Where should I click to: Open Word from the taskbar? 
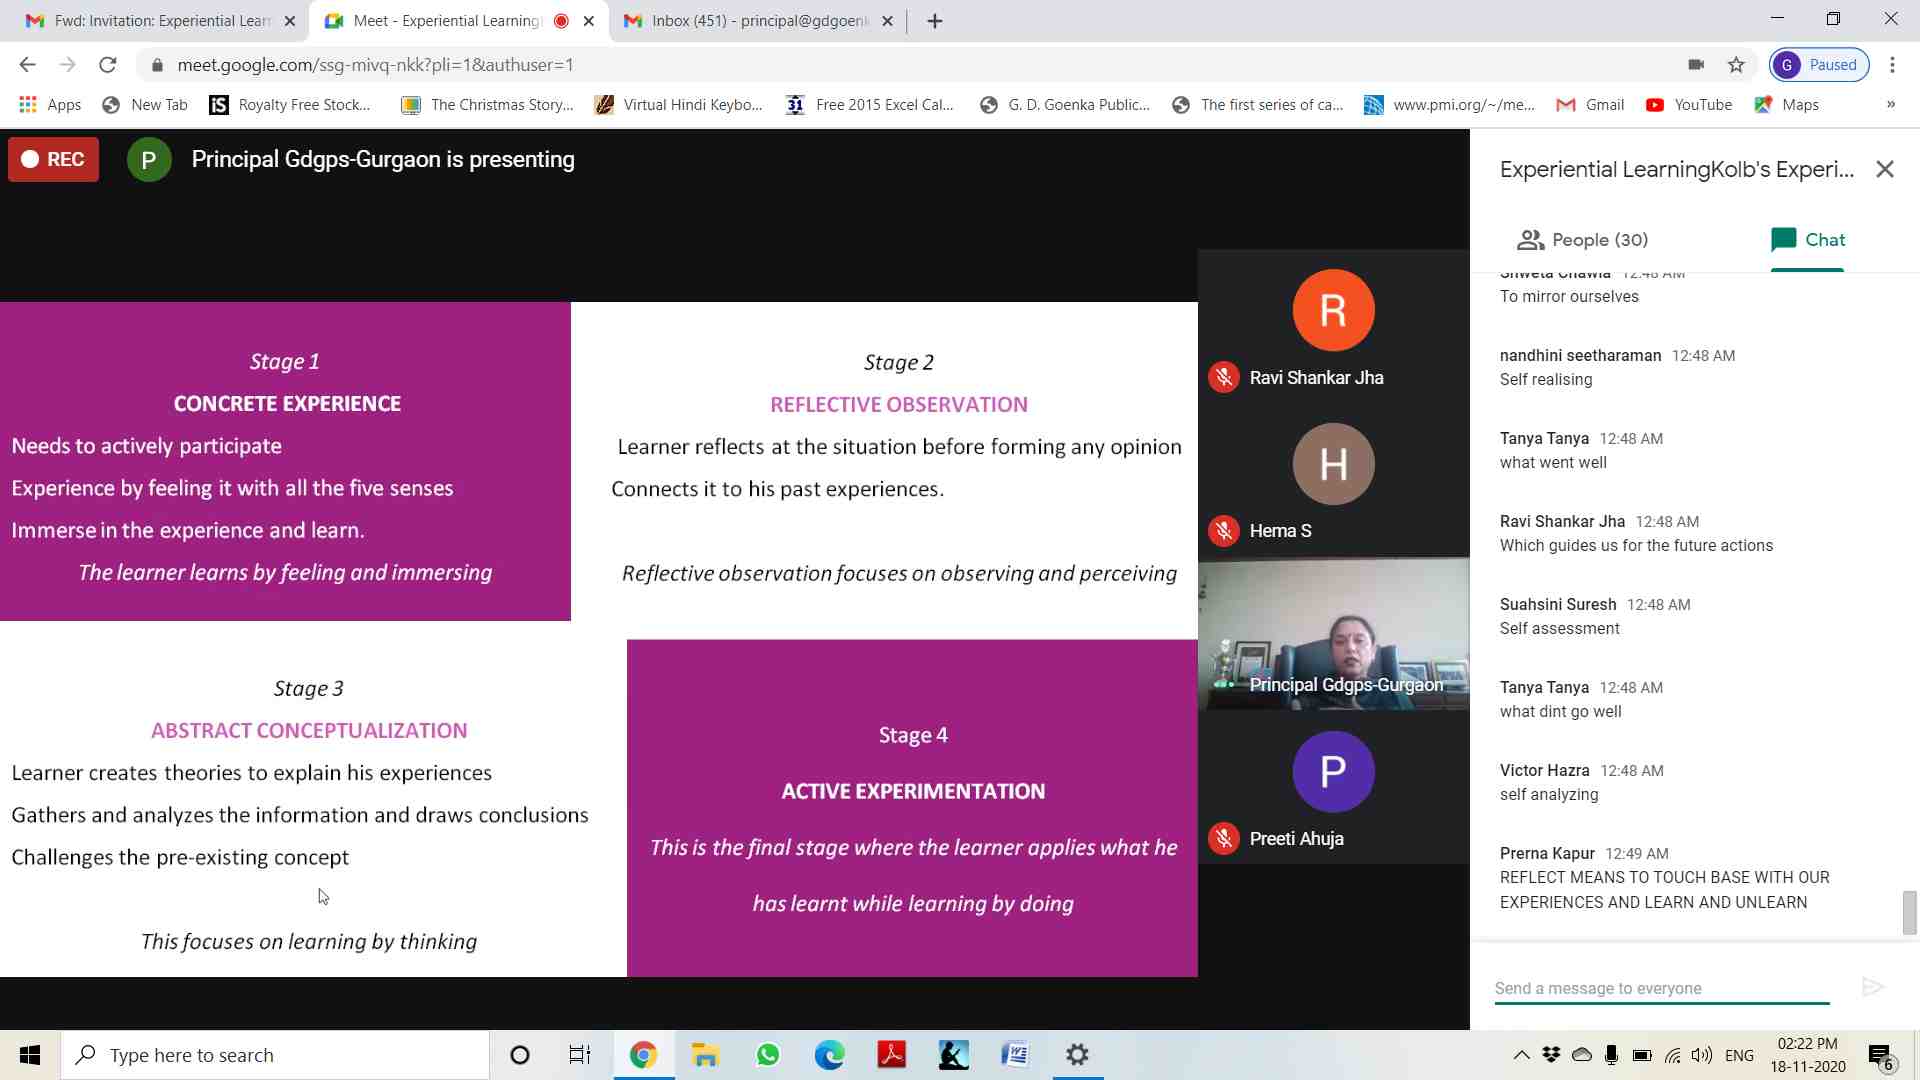(1015, 1055)
